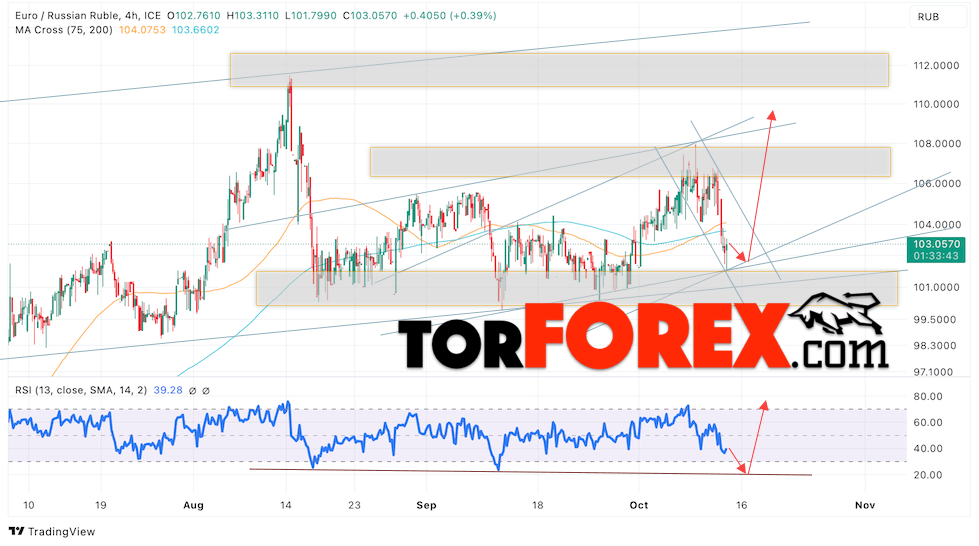Screen dimensions: 979x546
Task: Click the low value L101.7990
Action: (310, 16)
